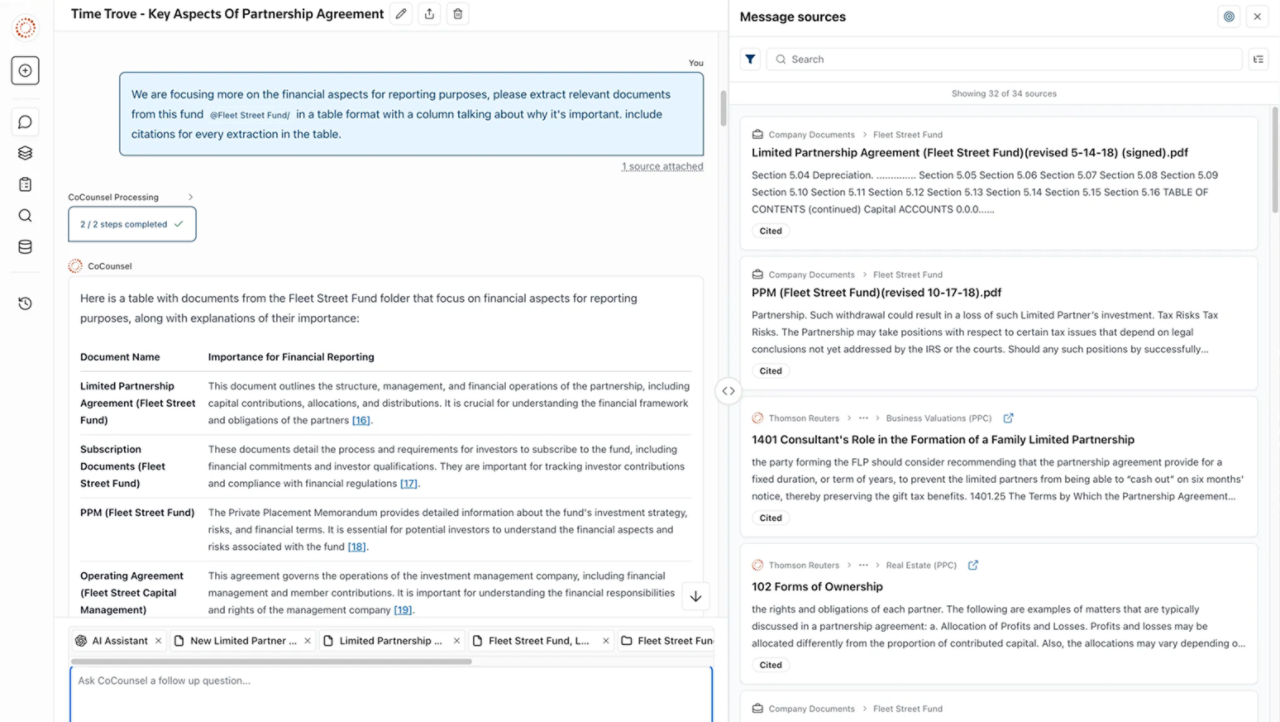Screen dimensions: 1280x722
Task: Open the history icon in sidebar
Action: pos(25,303)
